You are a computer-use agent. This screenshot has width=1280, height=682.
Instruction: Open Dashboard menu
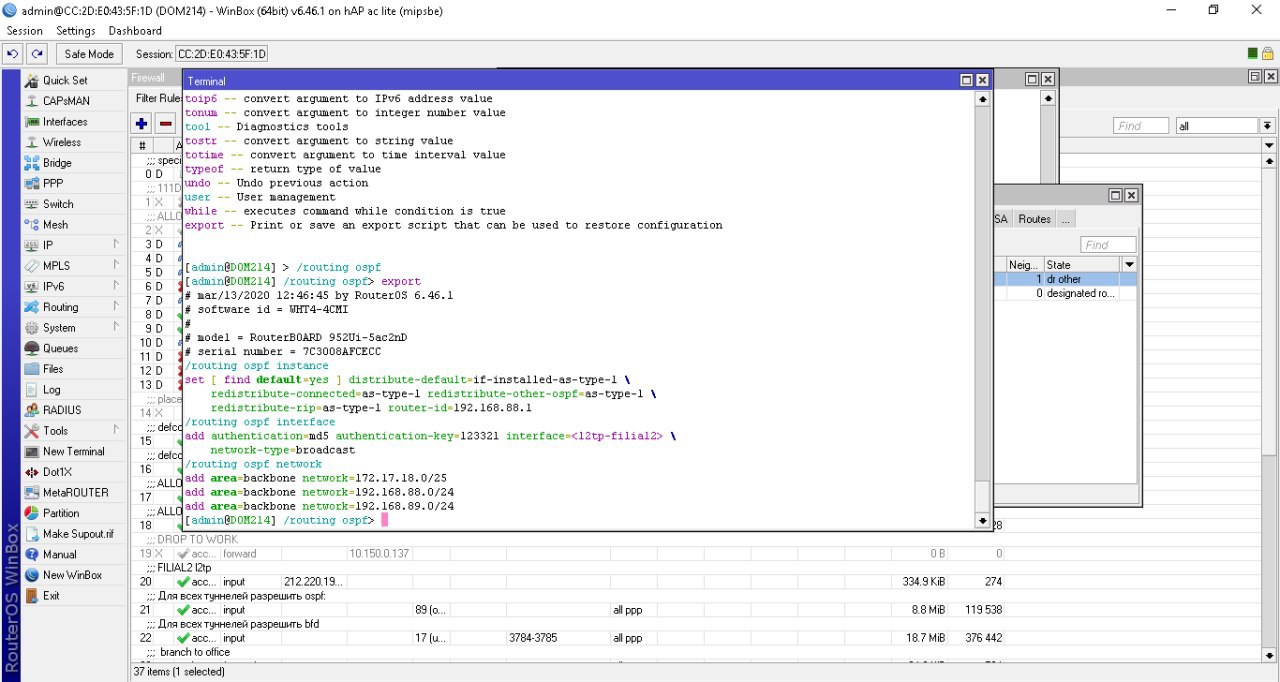tap(135, 31)
